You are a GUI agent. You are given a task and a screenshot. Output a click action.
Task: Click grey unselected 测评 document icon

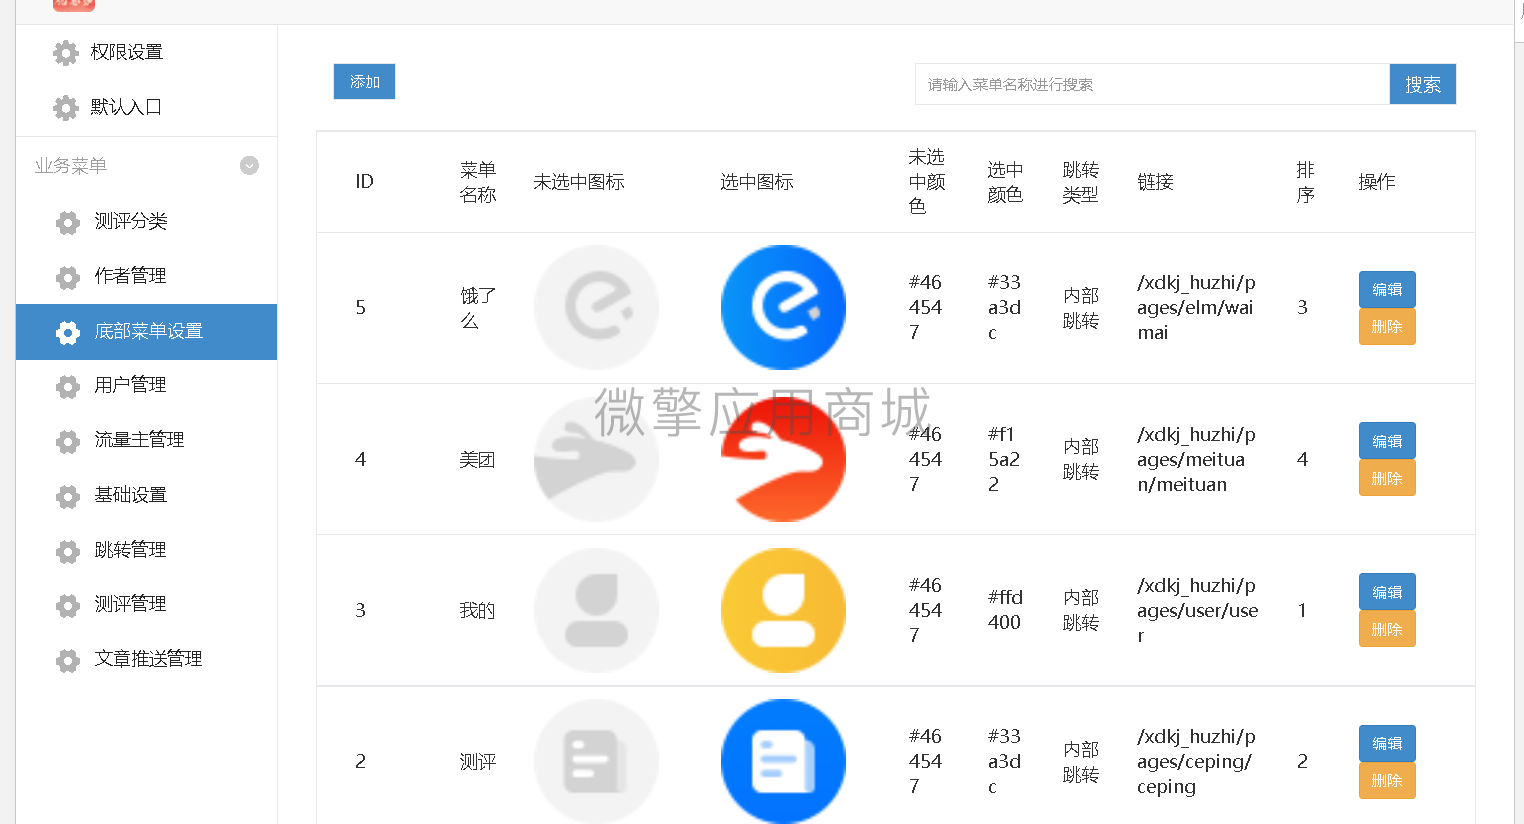point(596,761)
